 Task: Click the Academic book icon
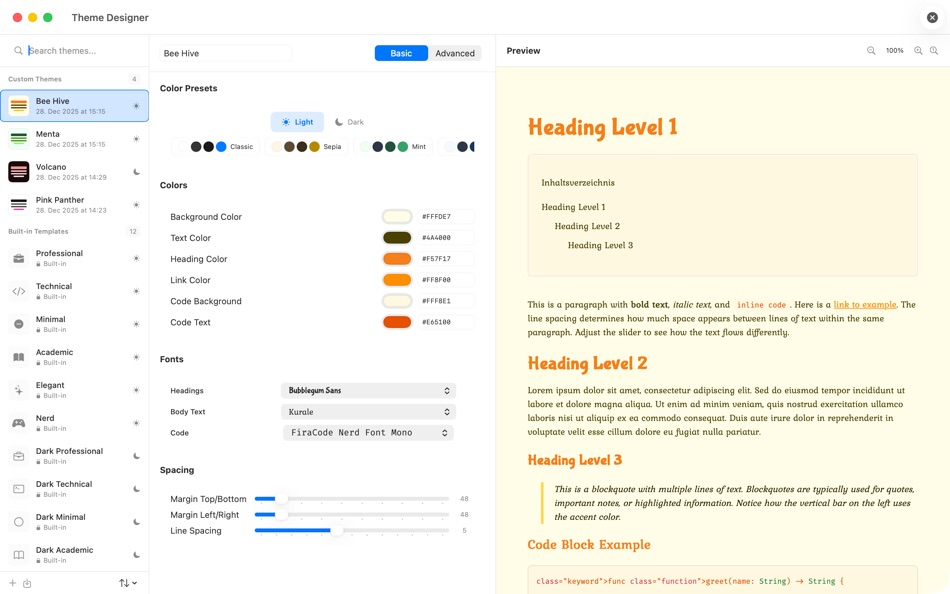coord(19,357)
